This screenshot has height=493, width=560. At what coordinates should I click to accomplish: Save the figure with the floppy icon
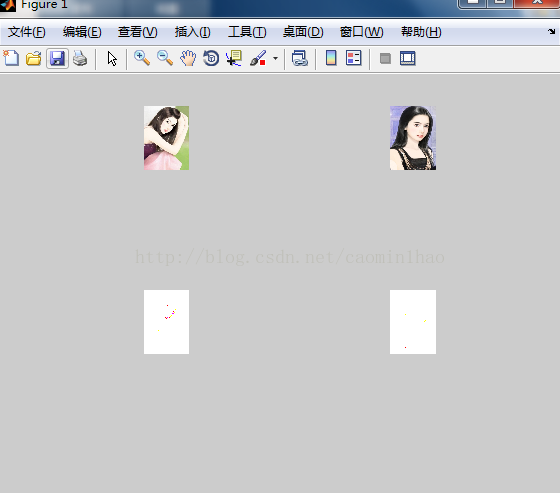pyautogui.click(x=57, y=58)
